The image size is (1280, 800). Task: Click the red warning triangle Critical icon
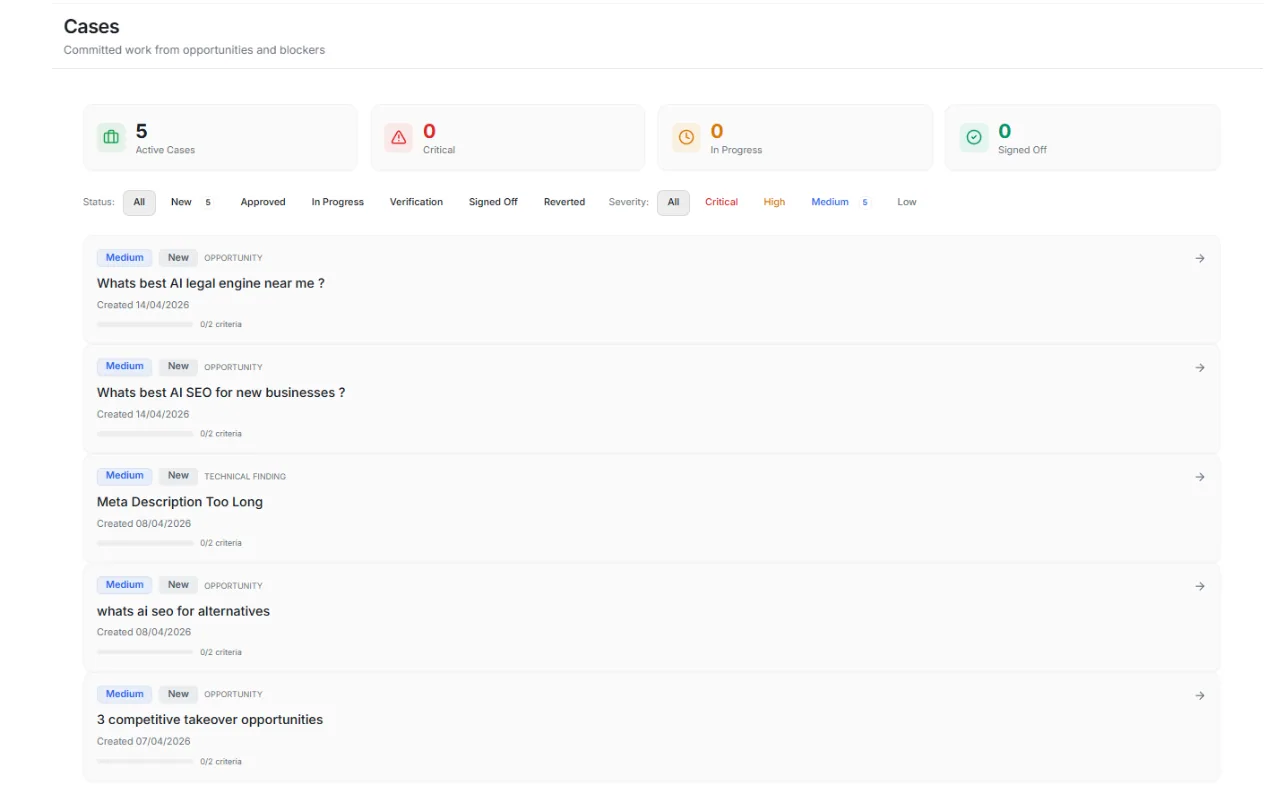(x=399, y=138)
